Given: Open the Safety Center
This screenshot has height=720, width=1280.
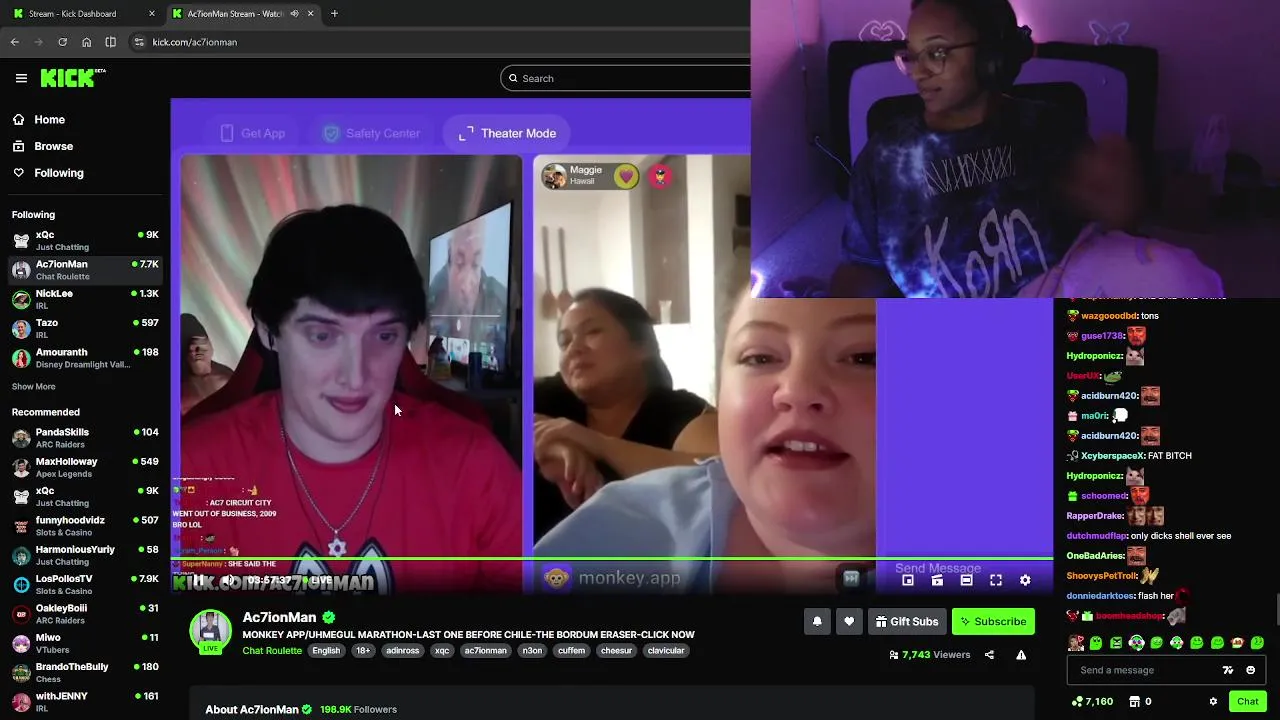Looking at the screenshot, I should point(371,133).
